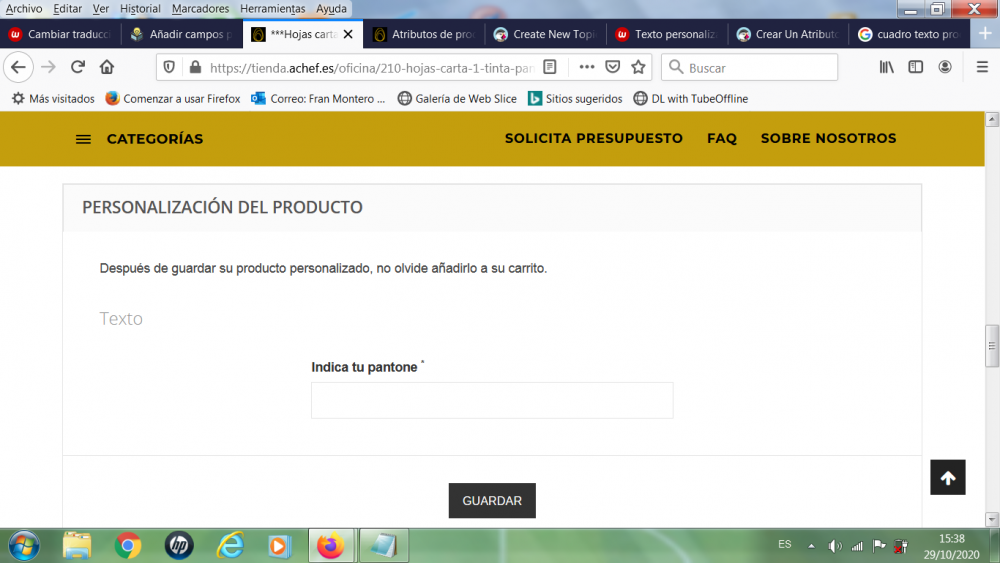Screen dimensions: 1000x563
Task: Switch to Texto personaliz tab
Action: point(667,34)
